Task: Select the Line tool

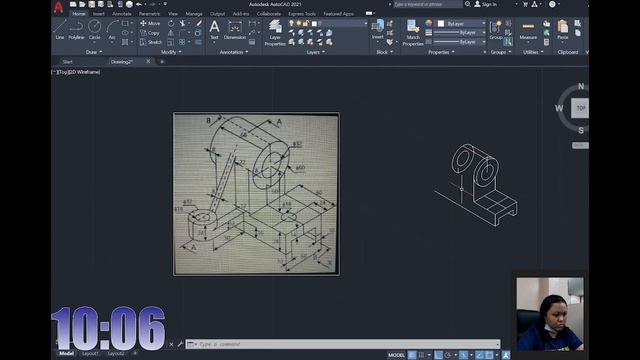Action: [x=60, y=30]
